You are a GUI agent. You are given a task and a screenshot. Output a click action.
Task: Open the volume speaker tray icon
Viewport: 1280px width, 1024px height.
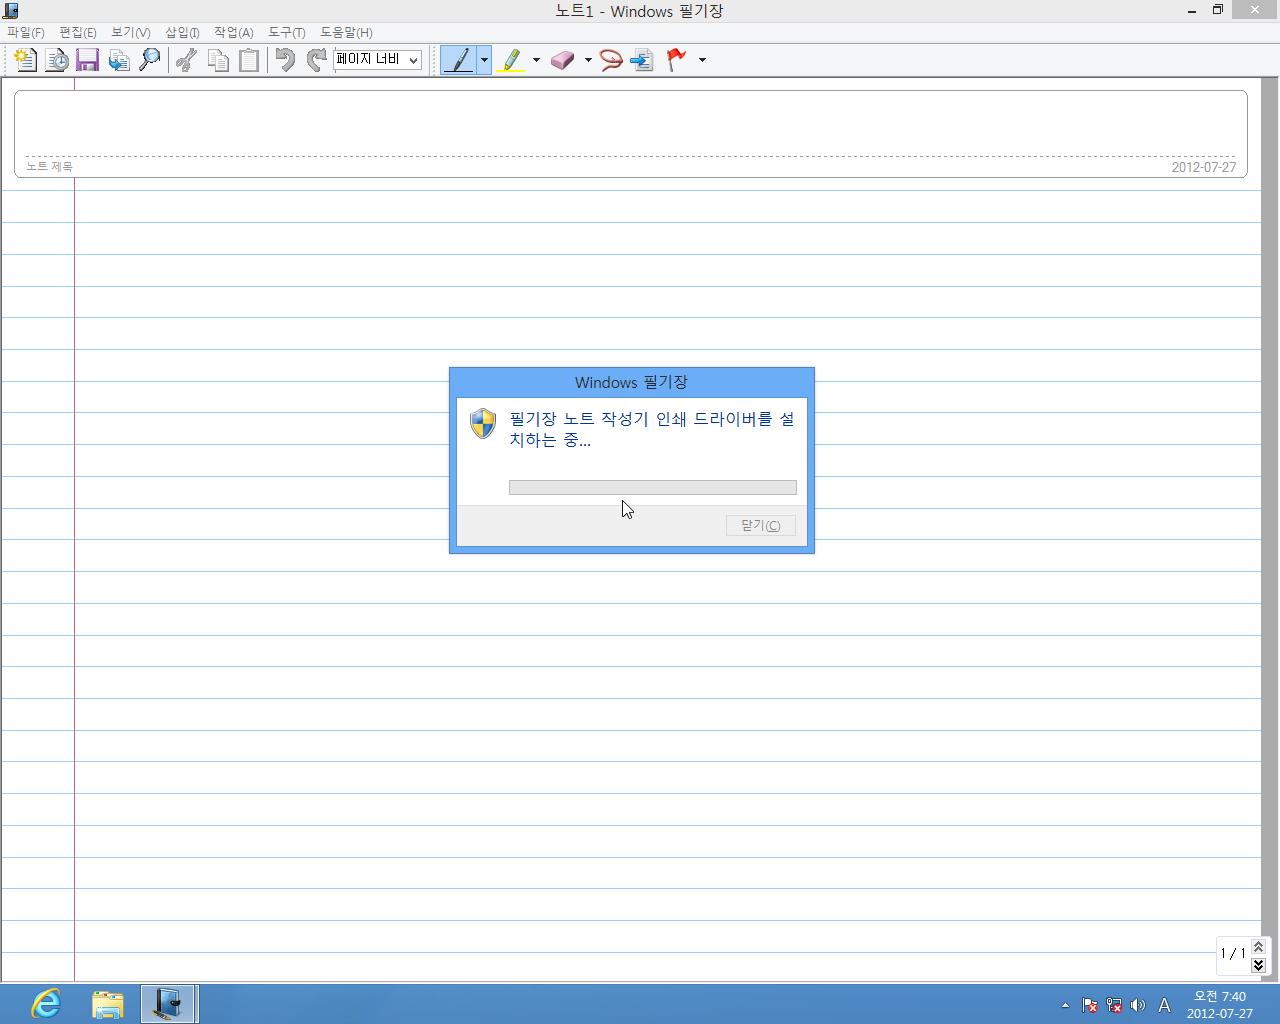[x=1138, y=1006]
